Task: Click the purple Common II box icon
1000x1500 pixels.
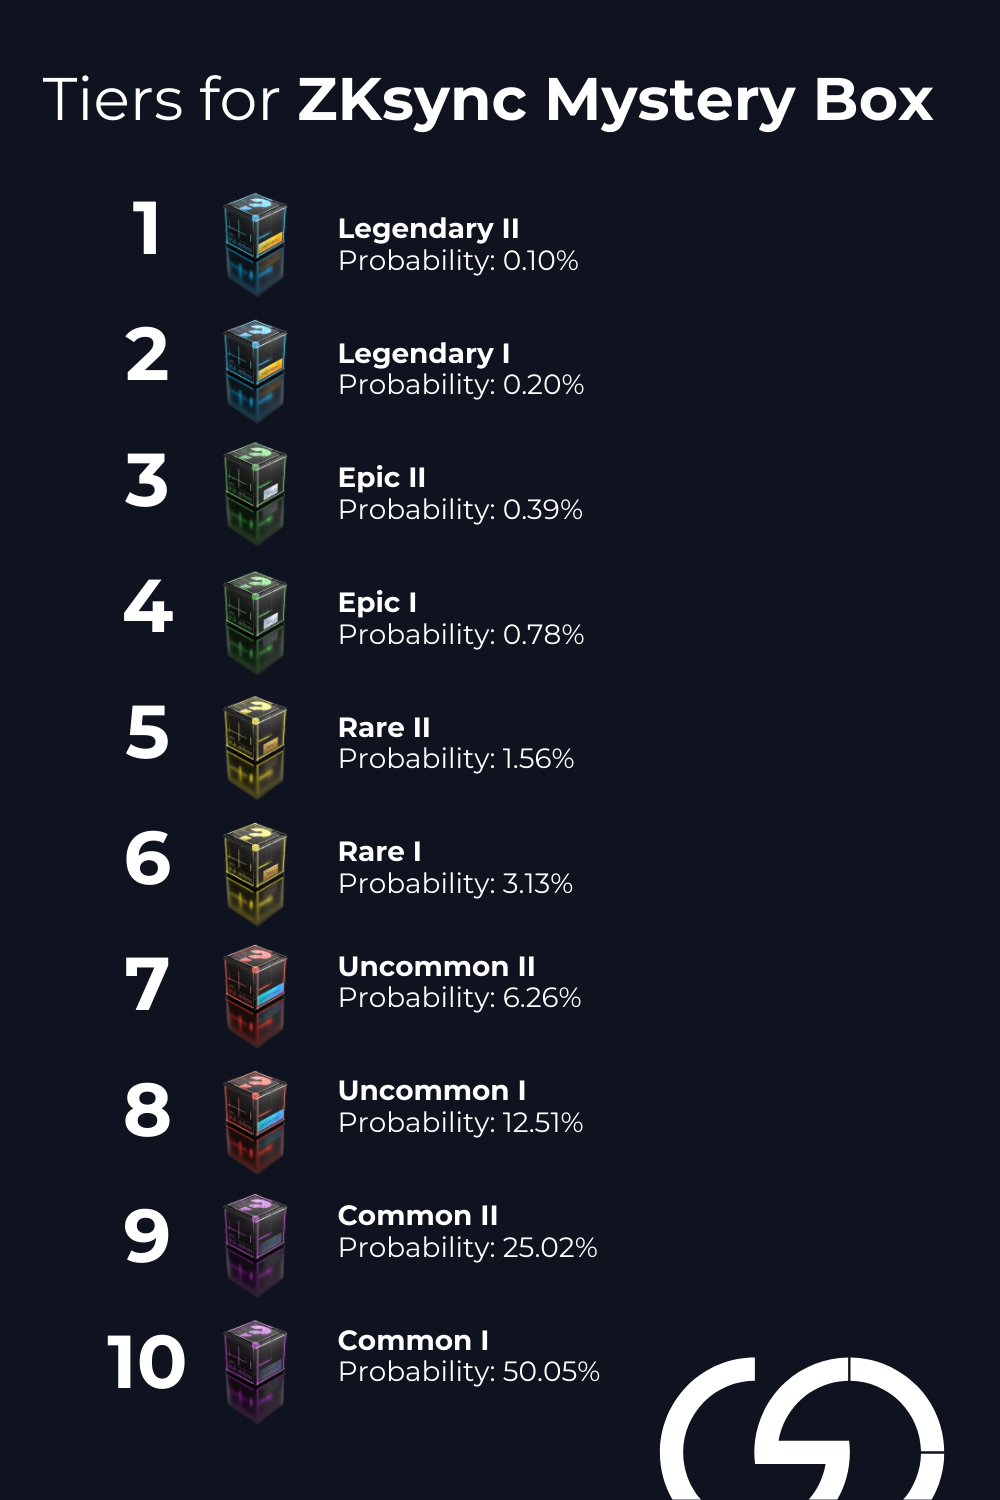Action: 255,1245
